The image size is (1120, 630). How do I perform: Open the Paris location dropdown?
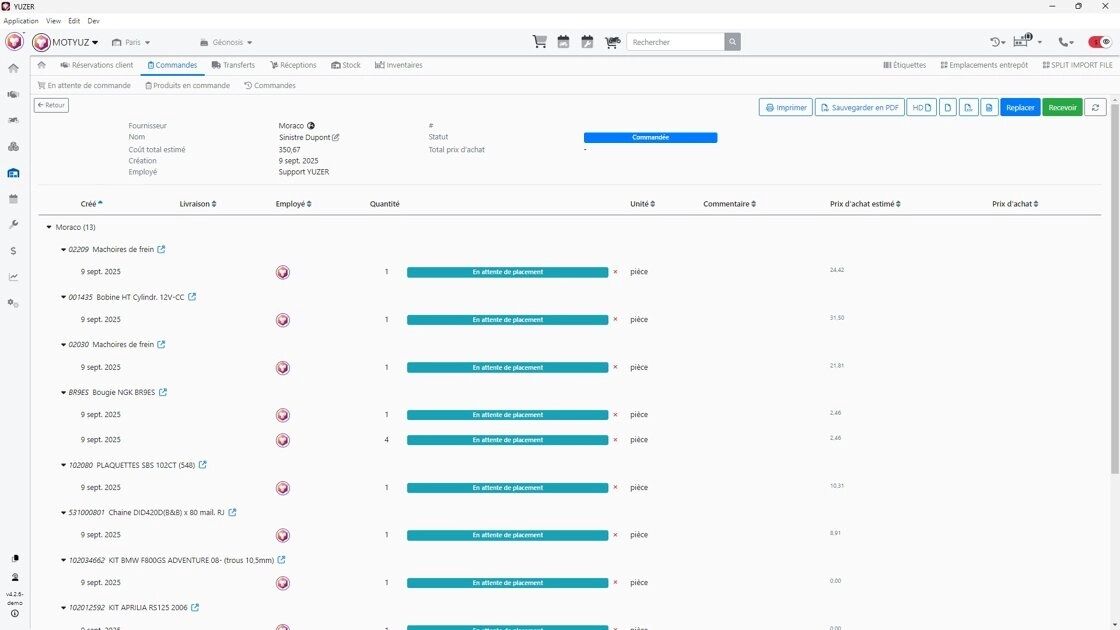[x=131, y=42]
